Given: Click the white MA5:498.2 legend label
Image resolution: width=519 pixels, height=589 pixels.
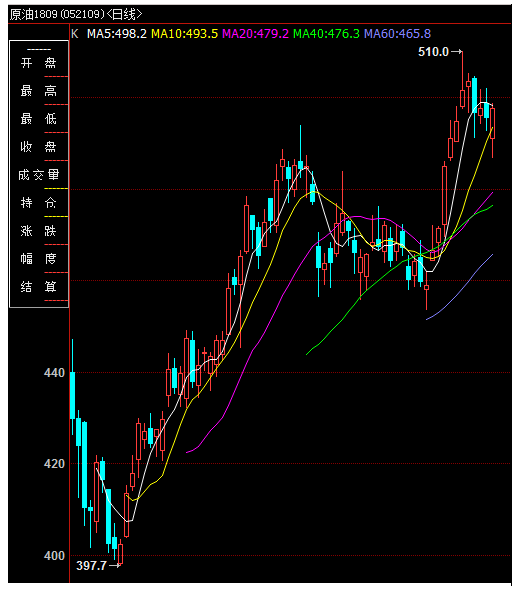Looking at the screenshot, I should 117,34.
